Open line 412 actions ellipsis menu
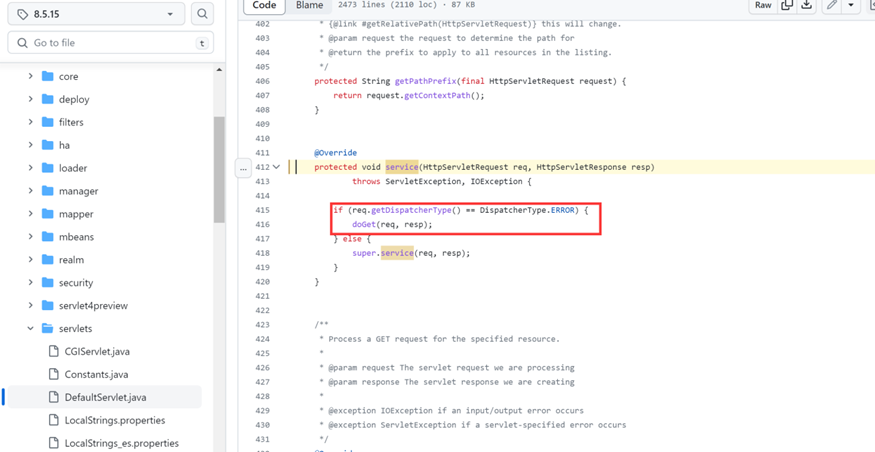Image resolution: width=875 pixels, height=452 pixels. pos(243,167)
